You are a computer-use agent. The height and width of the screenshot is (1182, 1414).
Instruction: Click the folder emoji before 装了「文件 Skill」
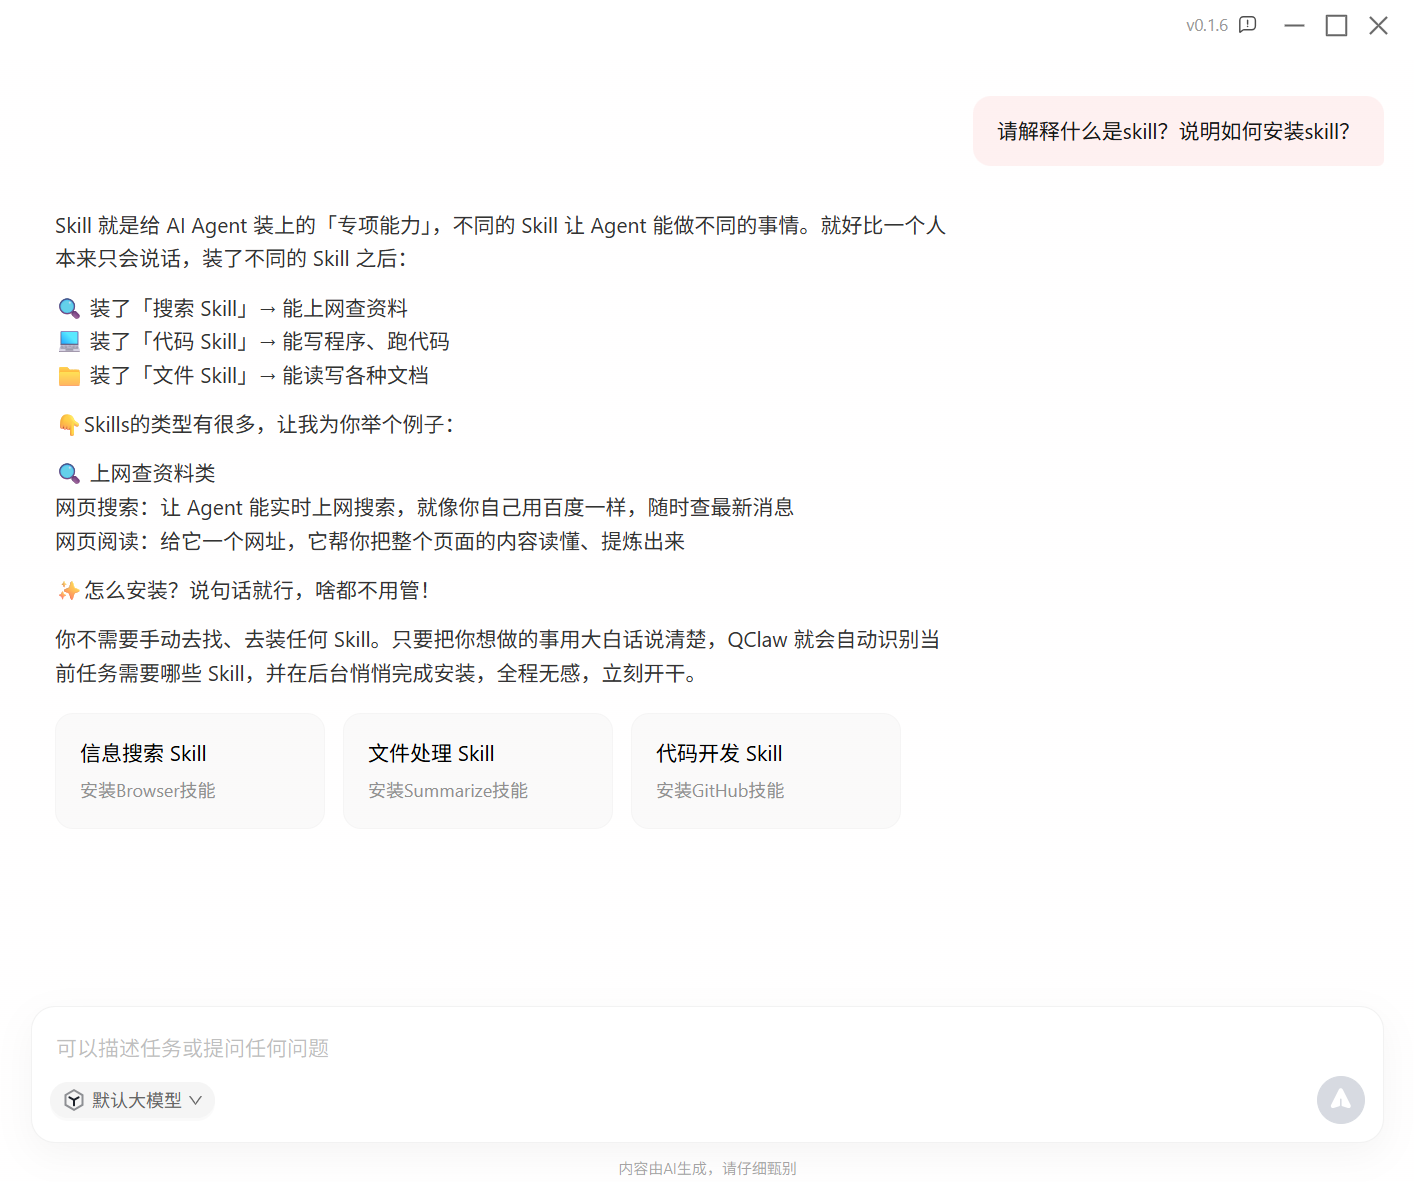[x=69, y=376]
